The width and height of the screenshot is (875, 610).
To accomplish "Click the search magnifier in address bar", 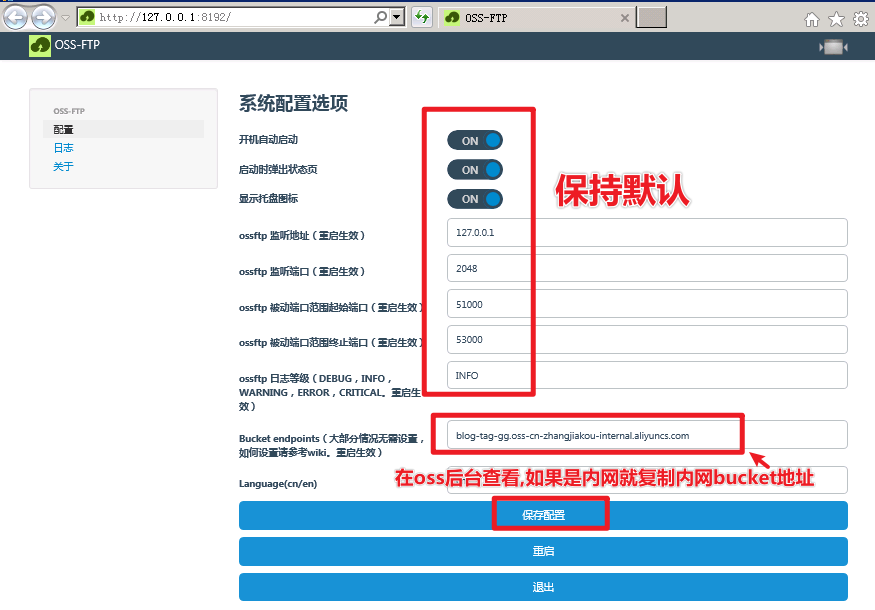I will click(x=380, y=18).
